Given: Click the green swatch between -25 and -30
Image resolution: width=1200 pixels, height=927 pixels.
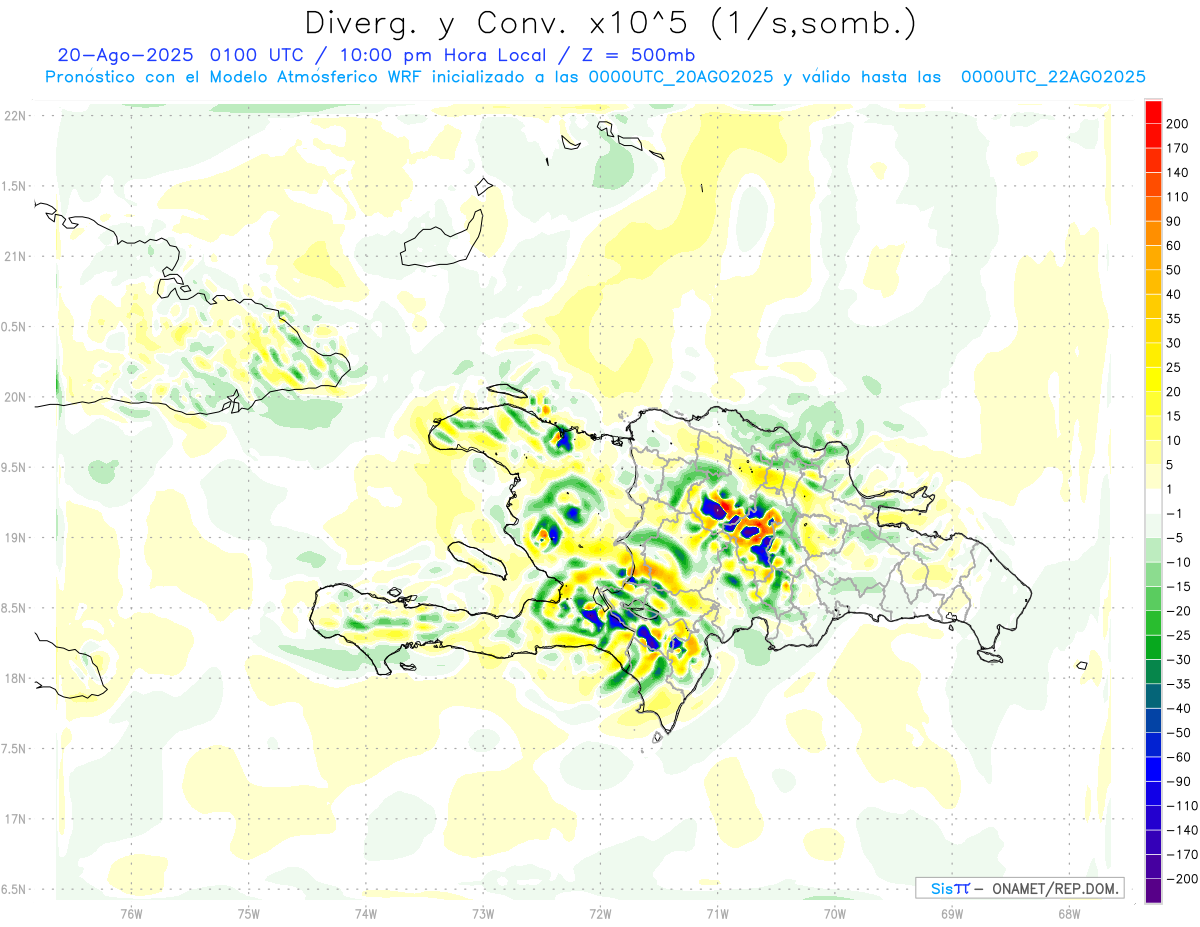Looking at the screenshot, I should coord(1154,647).
